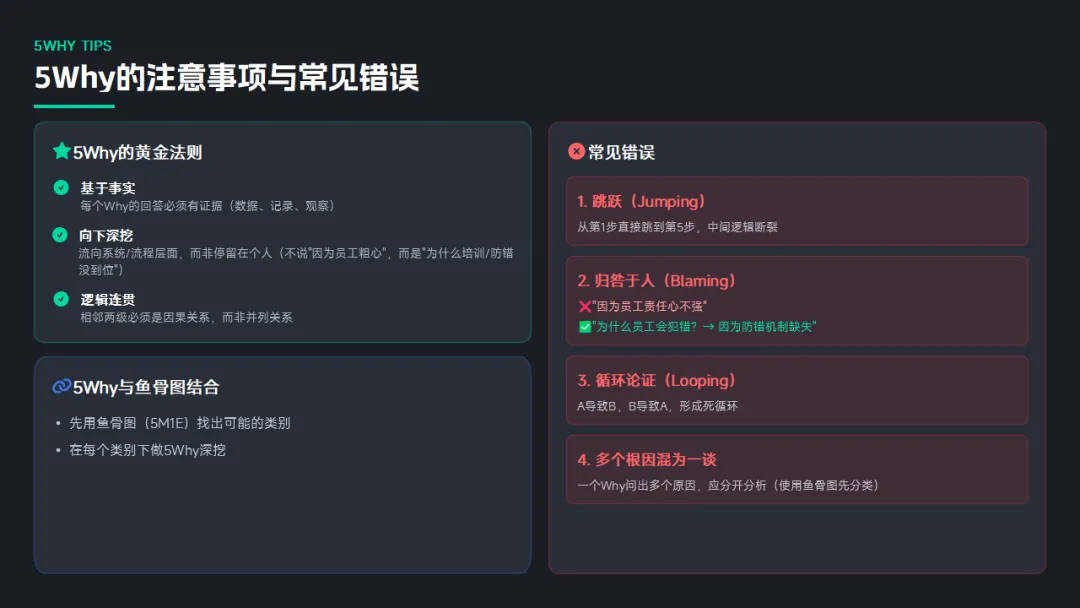Click the 5WHY TIPS label at top
The image size is (1080, 608).
tap(73, 46)
